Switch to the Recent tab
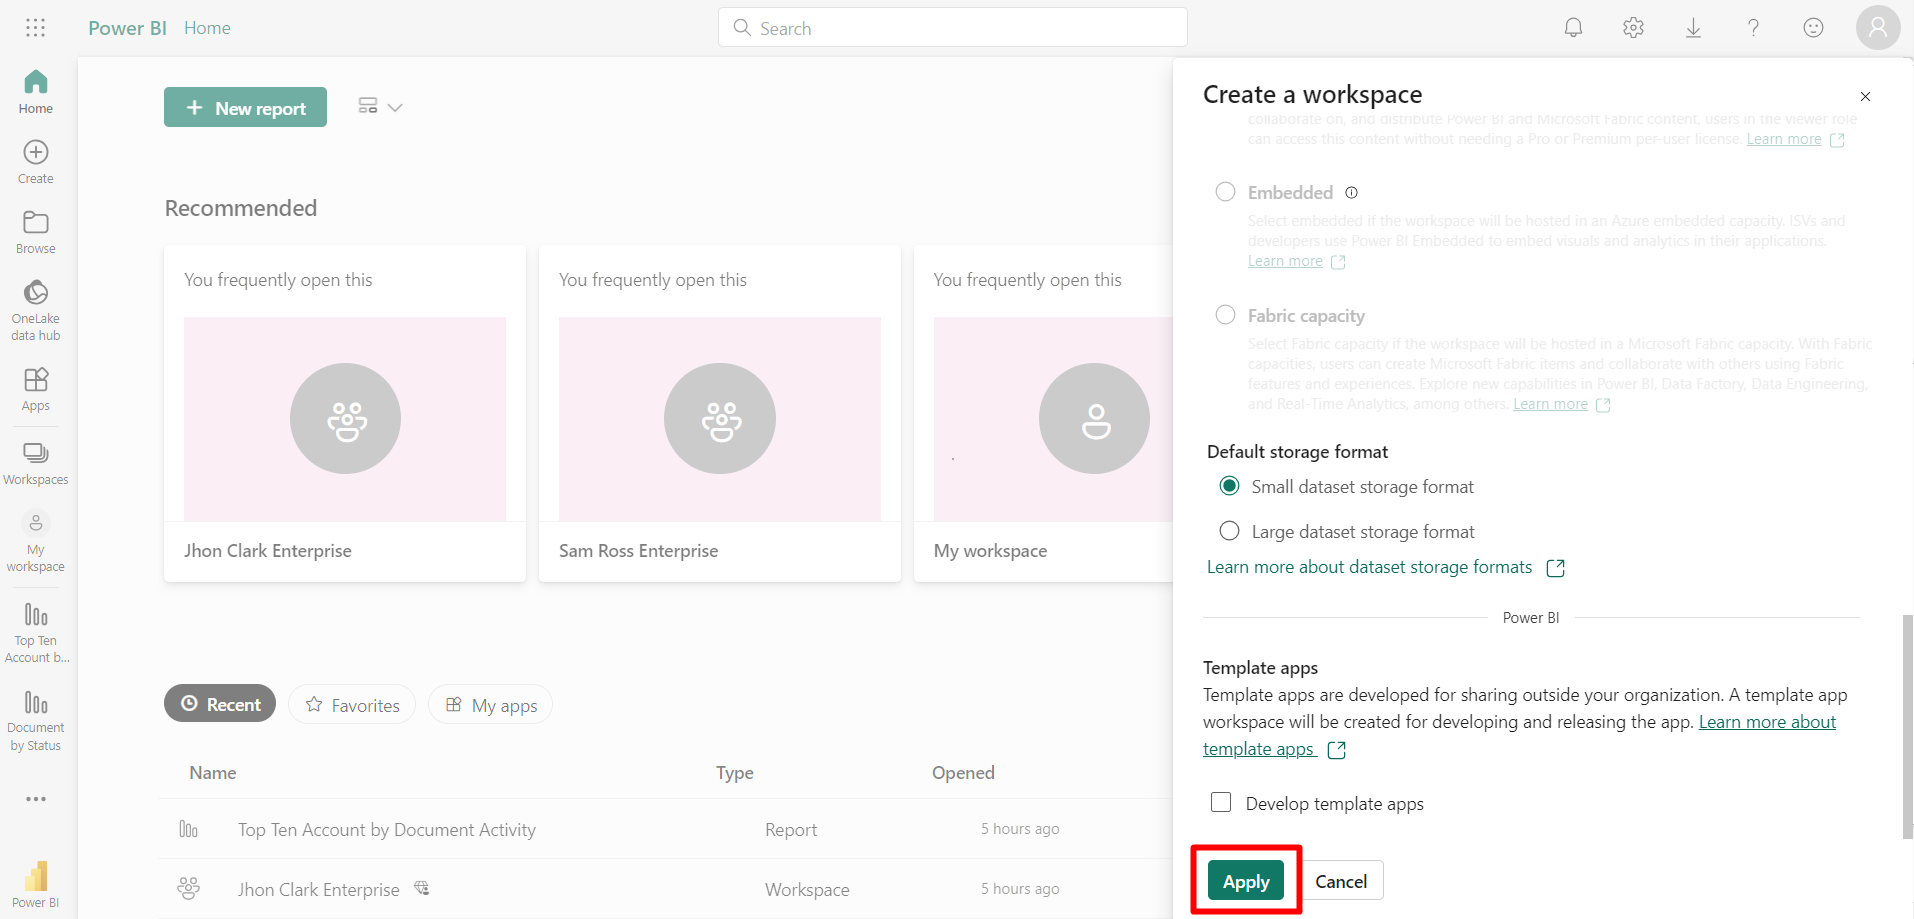The height and width of the screenshot is (919, 1914). pos(220,704)
